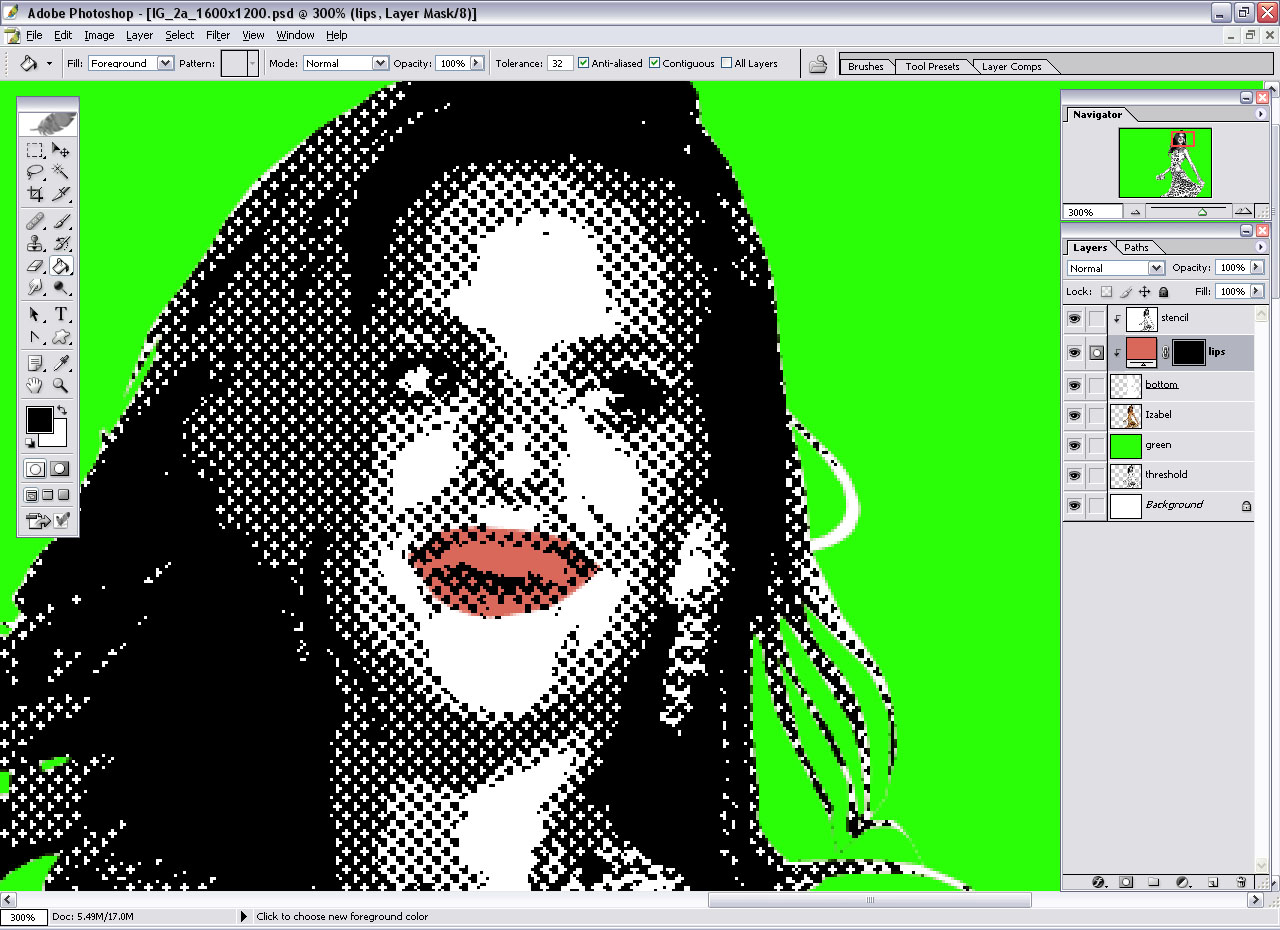Screen dimensions: 1280x930
Task: Open the layer blend mode dropdown
Action: point(1116,268)
